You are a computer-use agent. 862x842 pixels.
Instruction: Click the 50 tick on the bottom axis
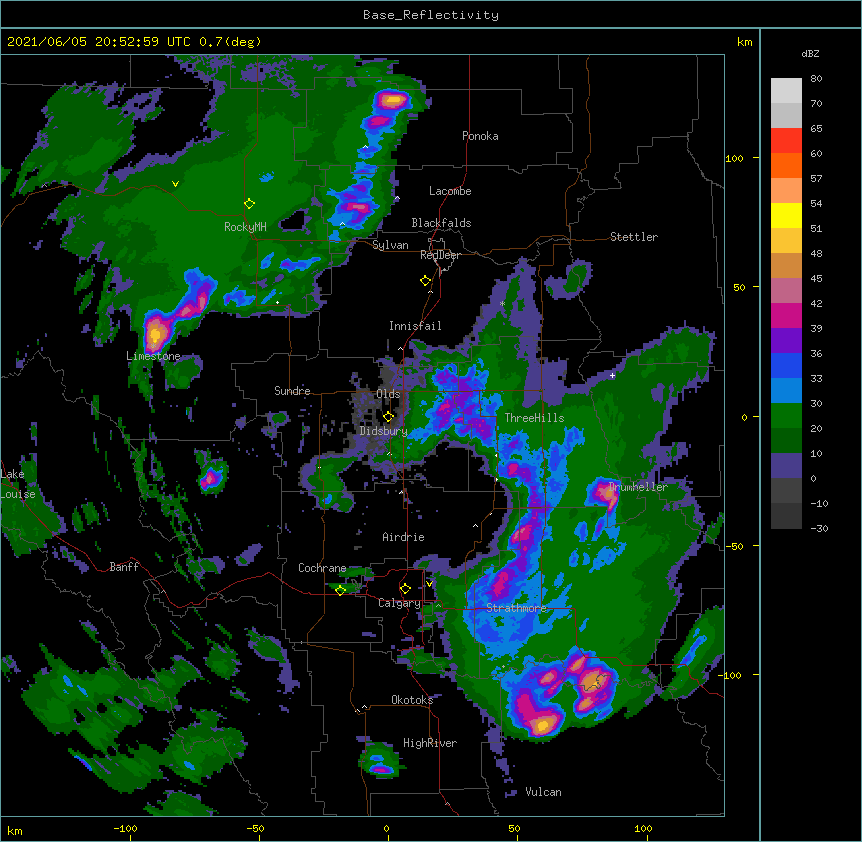[514, 828]
